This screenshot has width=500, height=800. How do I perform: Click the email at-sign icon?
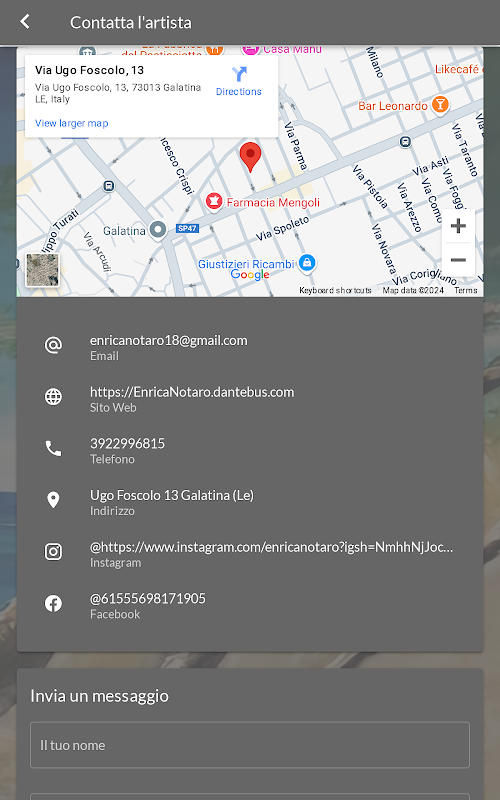53,345
